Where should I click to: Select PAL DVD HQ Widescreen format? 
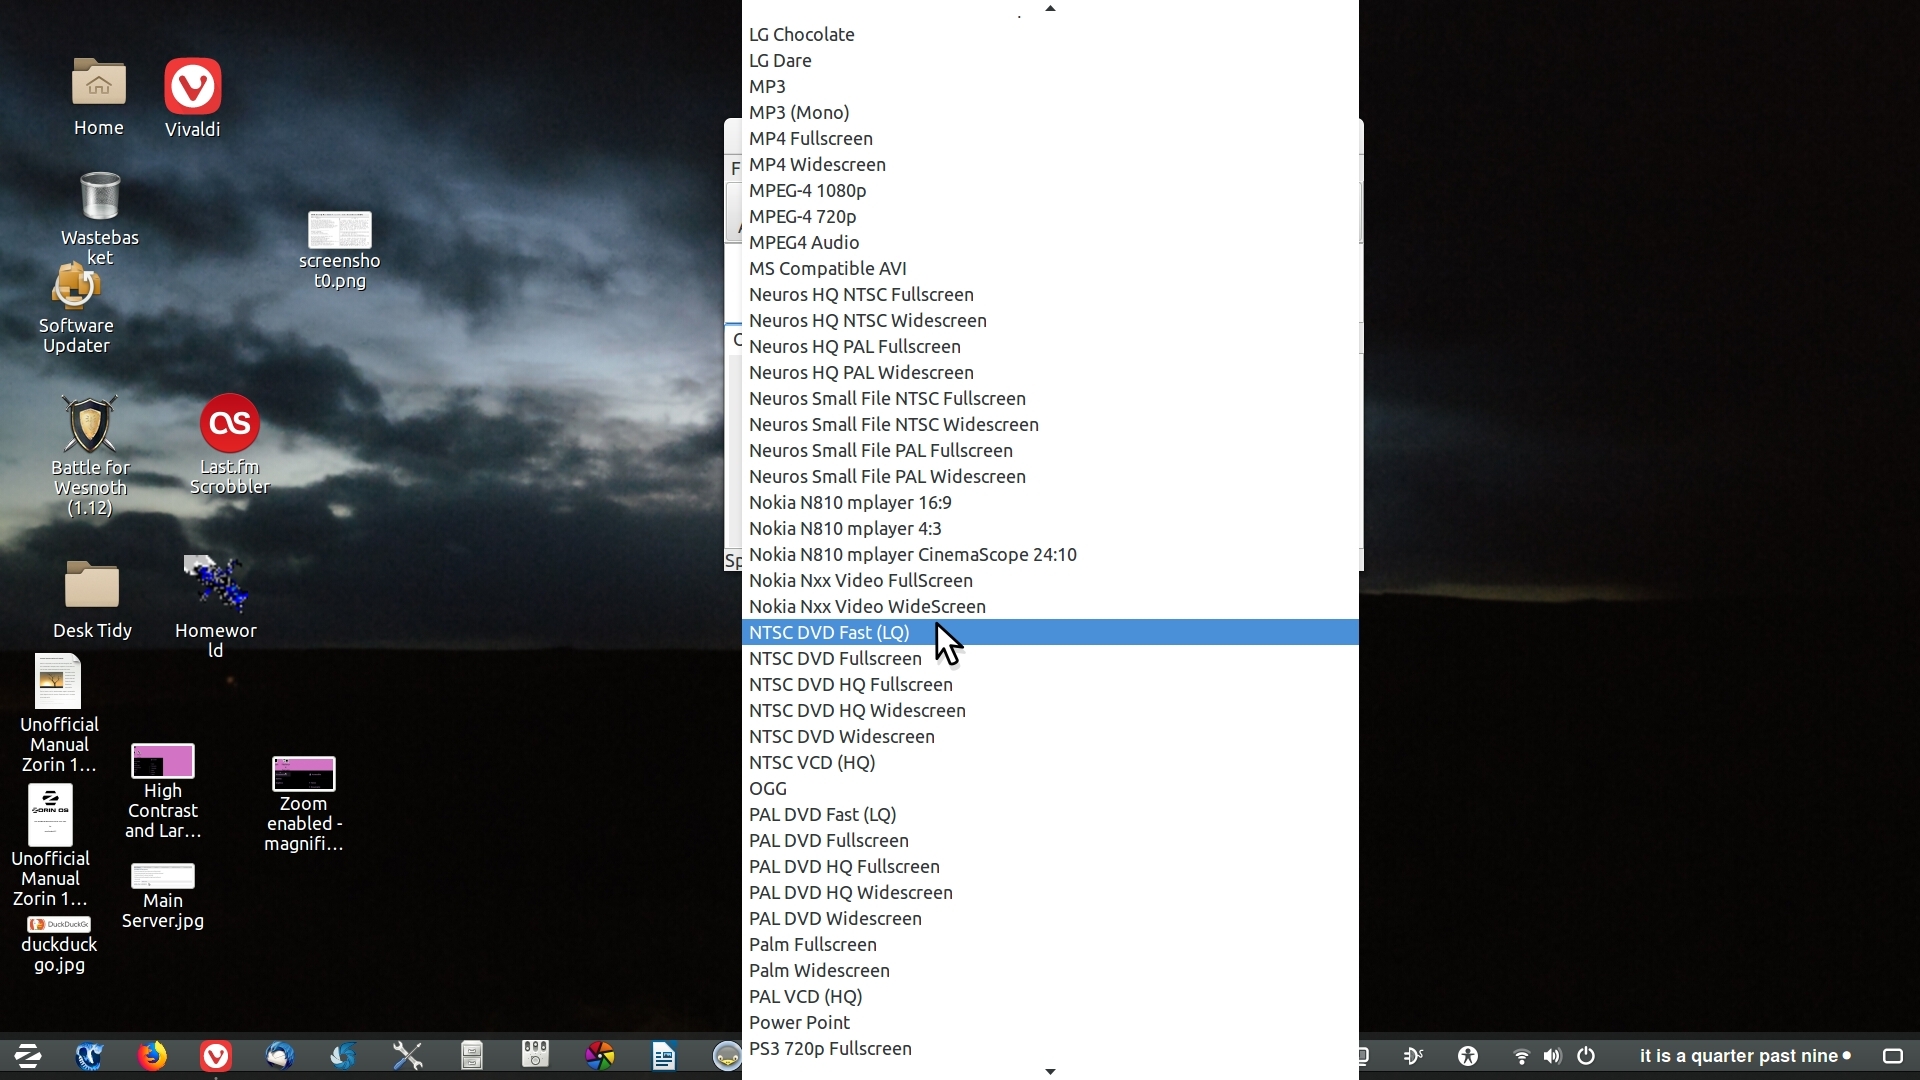[851, 891]
